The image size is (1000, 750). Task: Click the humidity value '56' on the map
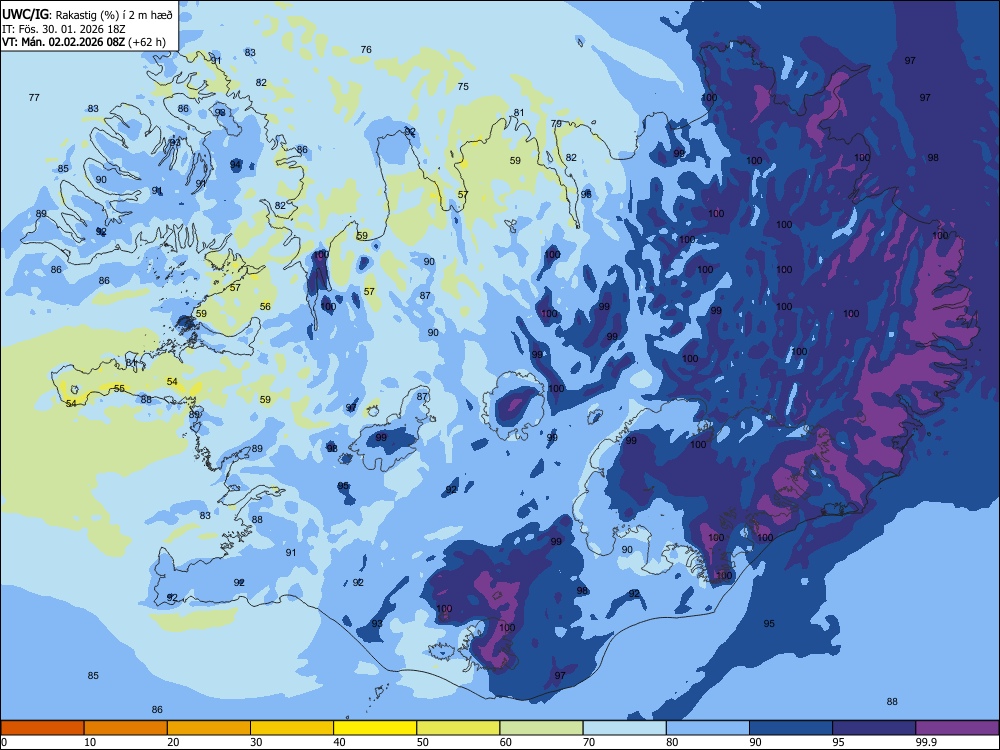click(265, 307)
